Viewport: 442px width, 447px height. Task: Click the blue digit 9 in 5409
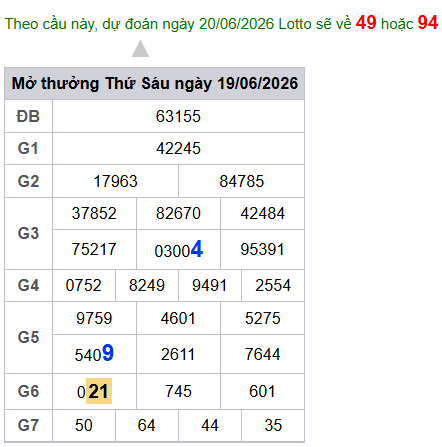click(108, 353)
